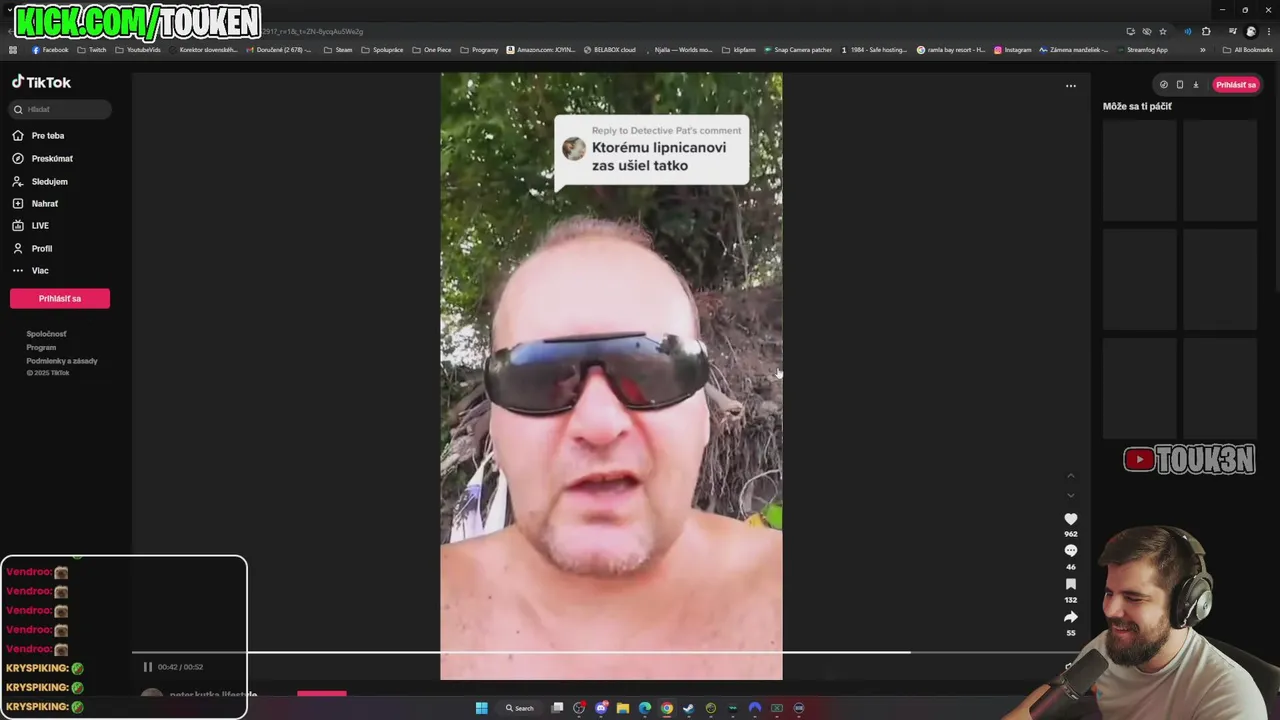Go to Preskúmať in the sidebar

click(x=43, y=159)
